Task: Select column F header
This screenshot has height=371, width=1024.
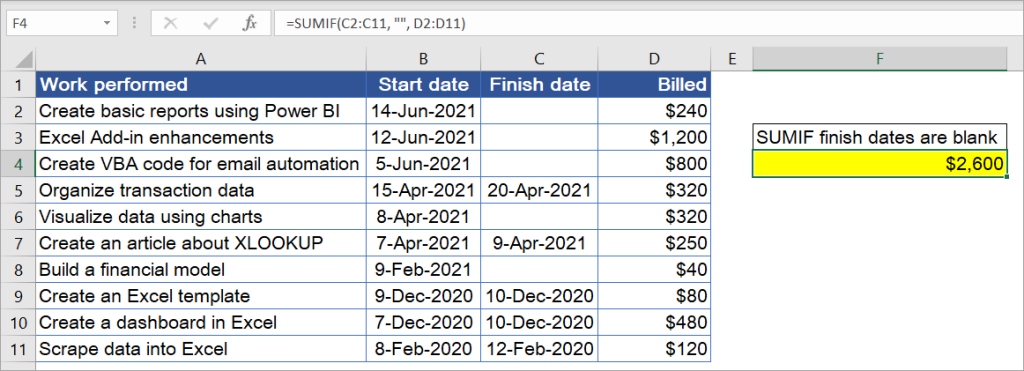Action: [880, 59]
